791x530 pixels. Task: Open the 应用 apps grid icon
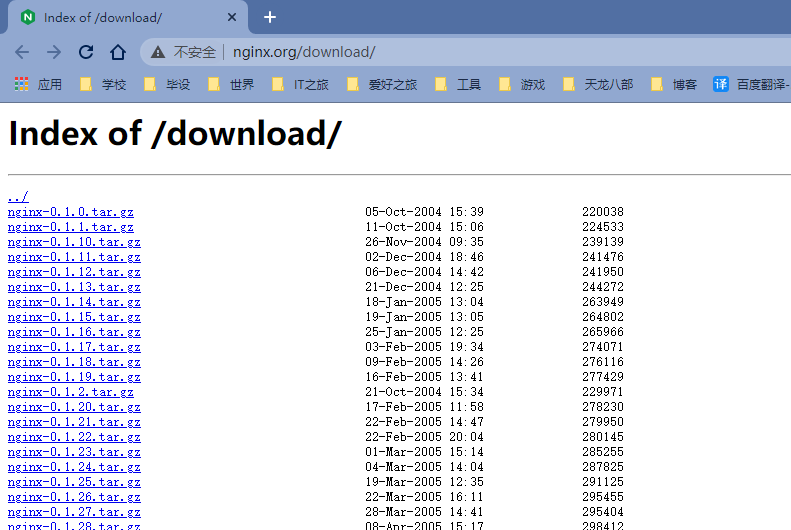click(21, 84)
